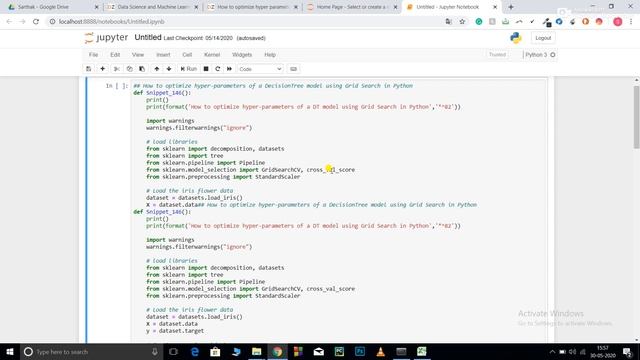Open the File menu

point(93,55)
